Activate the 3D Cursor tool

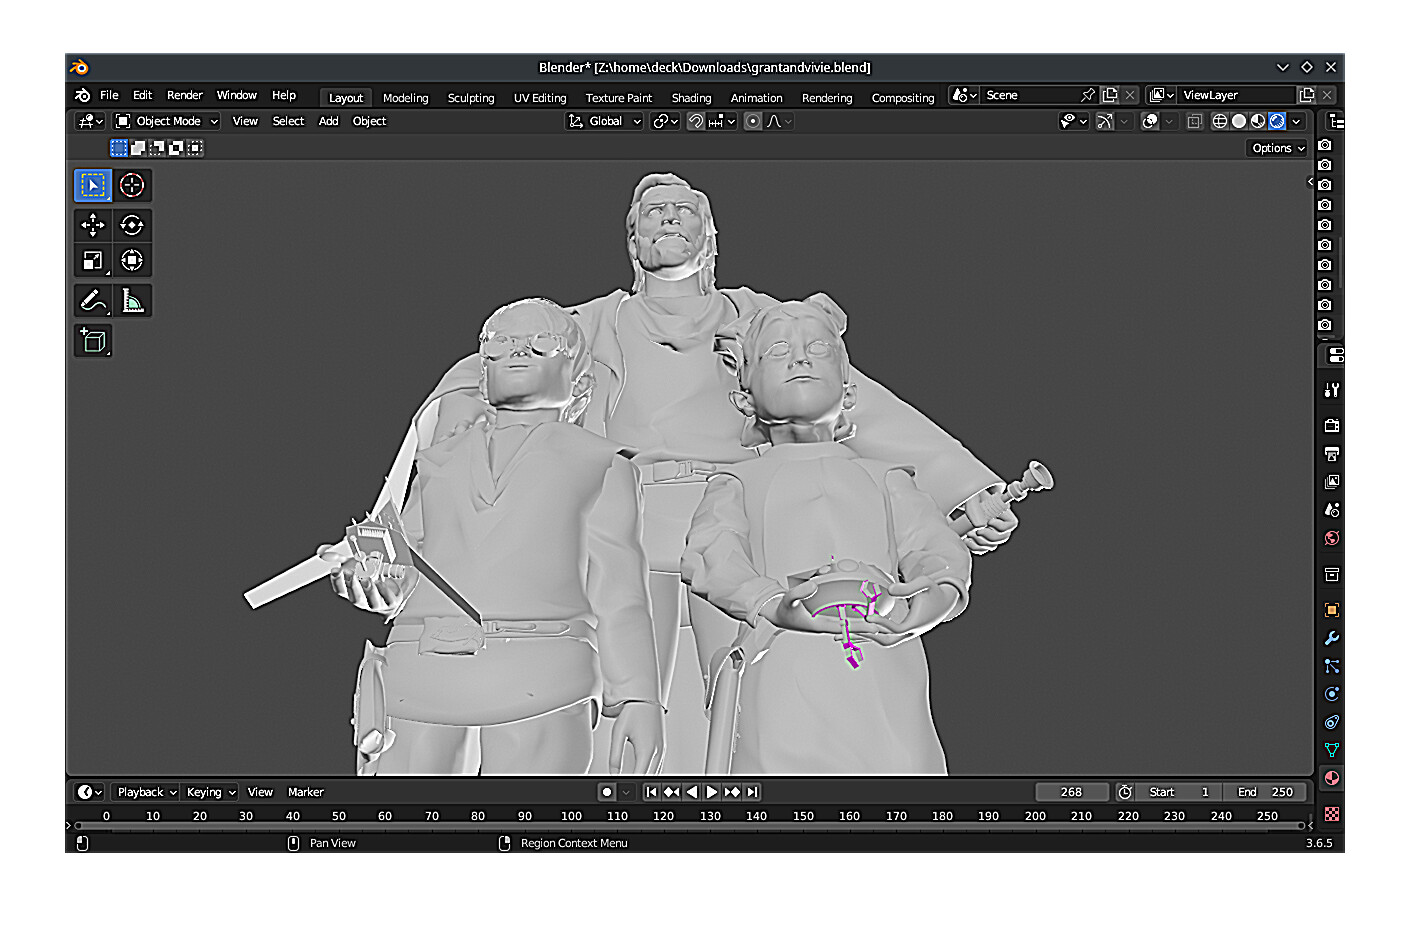pyautogui.click(x=132, y=185)
